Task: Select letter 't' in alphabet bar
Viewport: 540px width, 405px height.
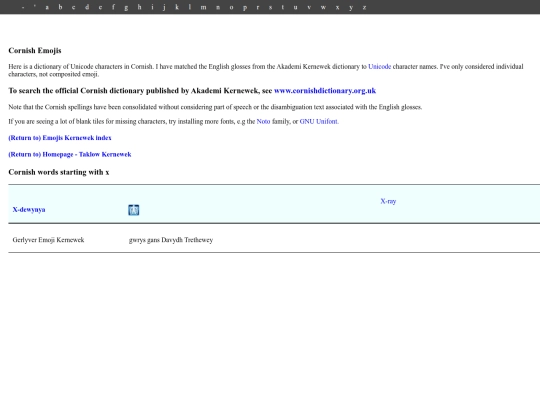Action: [x=283, y=7]
